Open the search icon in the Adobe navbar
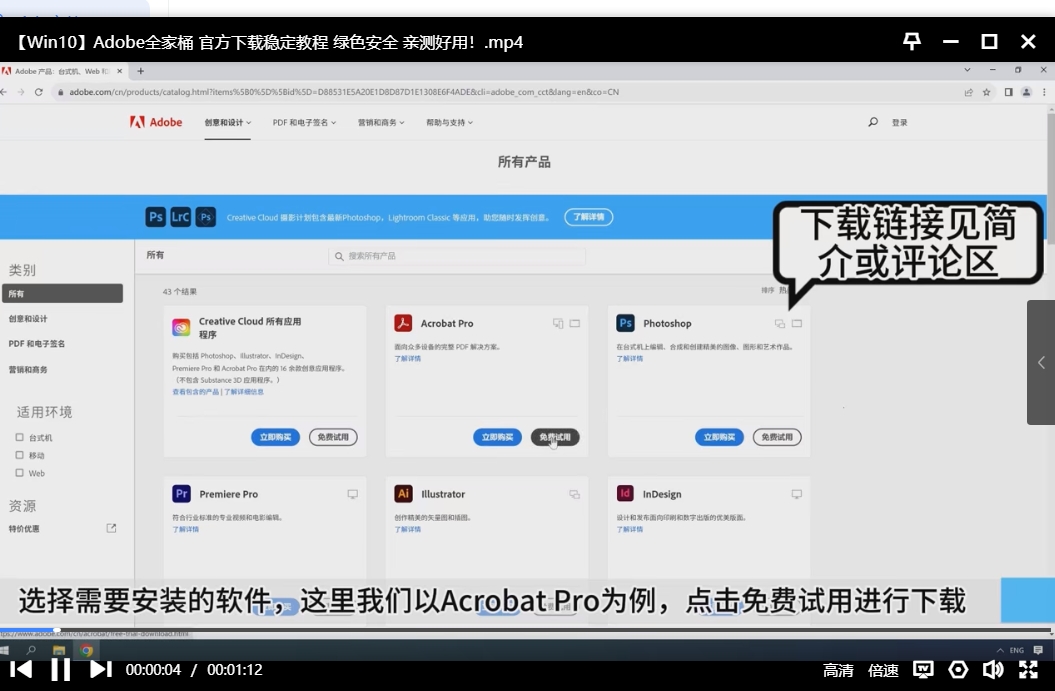Screen dimensions: 1055x691 873,122
